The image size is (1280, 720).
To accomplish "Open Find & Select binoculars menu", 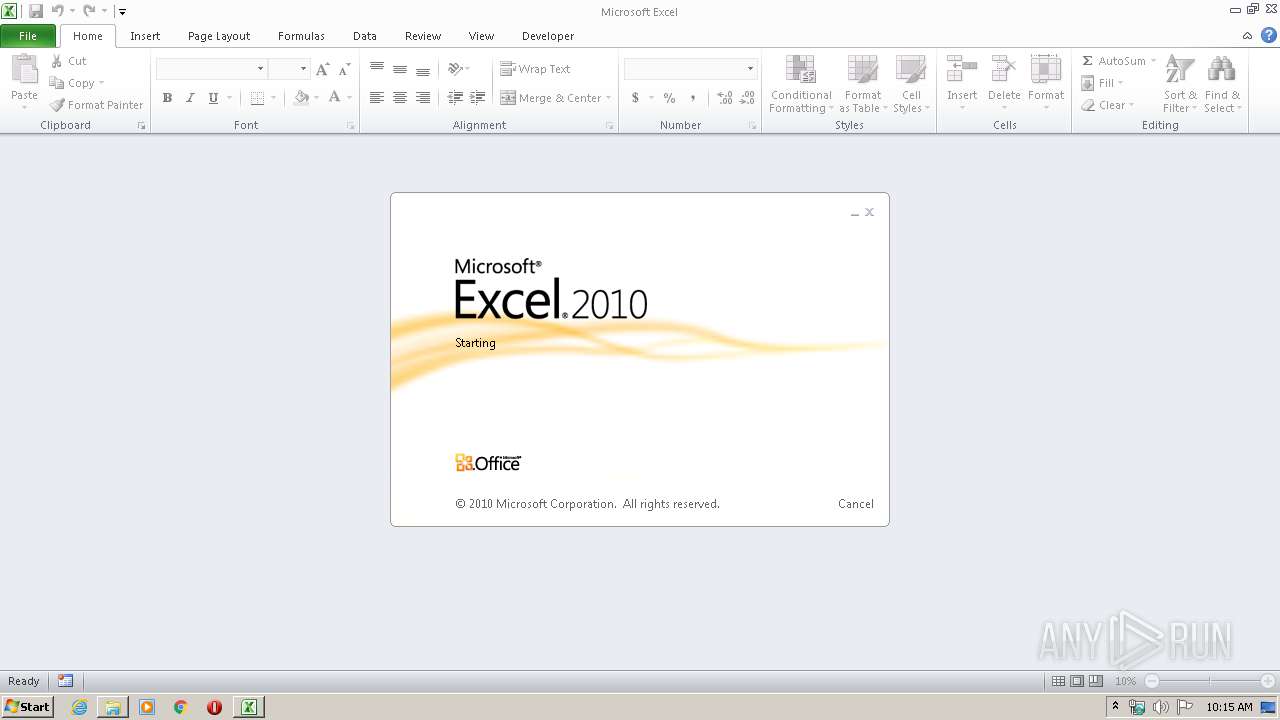I will click(x=1222, y=84).
